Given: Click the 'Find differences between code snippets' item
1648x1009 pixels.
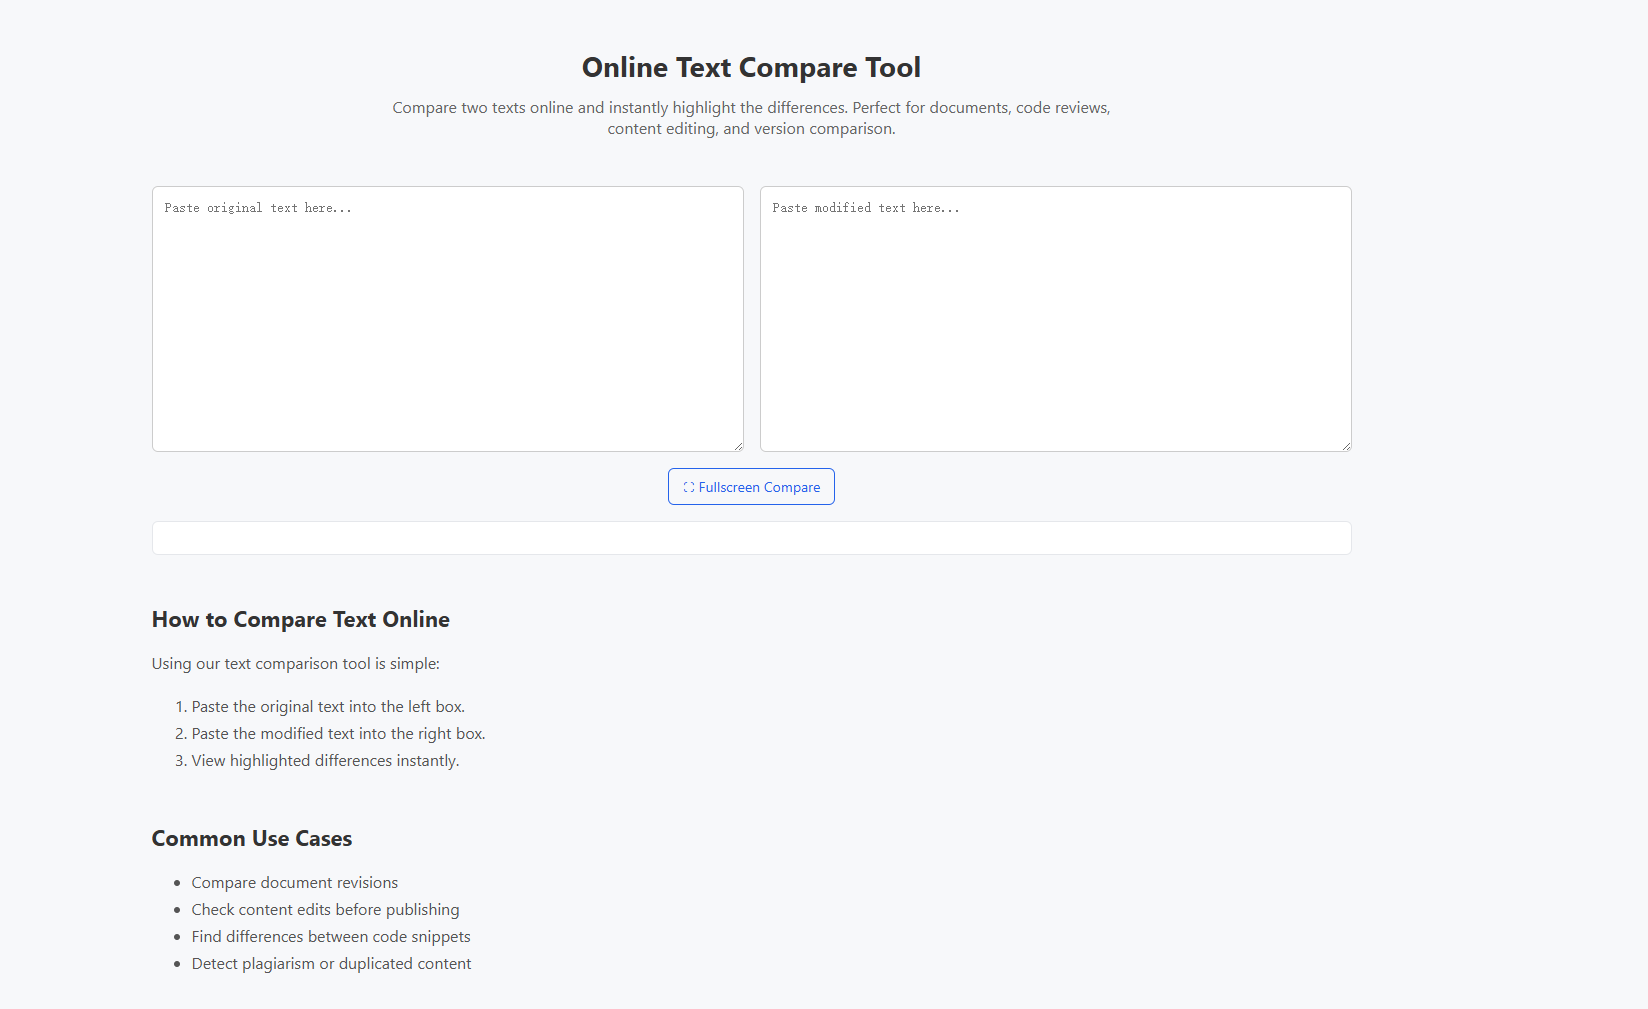Looking at the screenshot, I should pyautogui.click(x=331, y=936).
